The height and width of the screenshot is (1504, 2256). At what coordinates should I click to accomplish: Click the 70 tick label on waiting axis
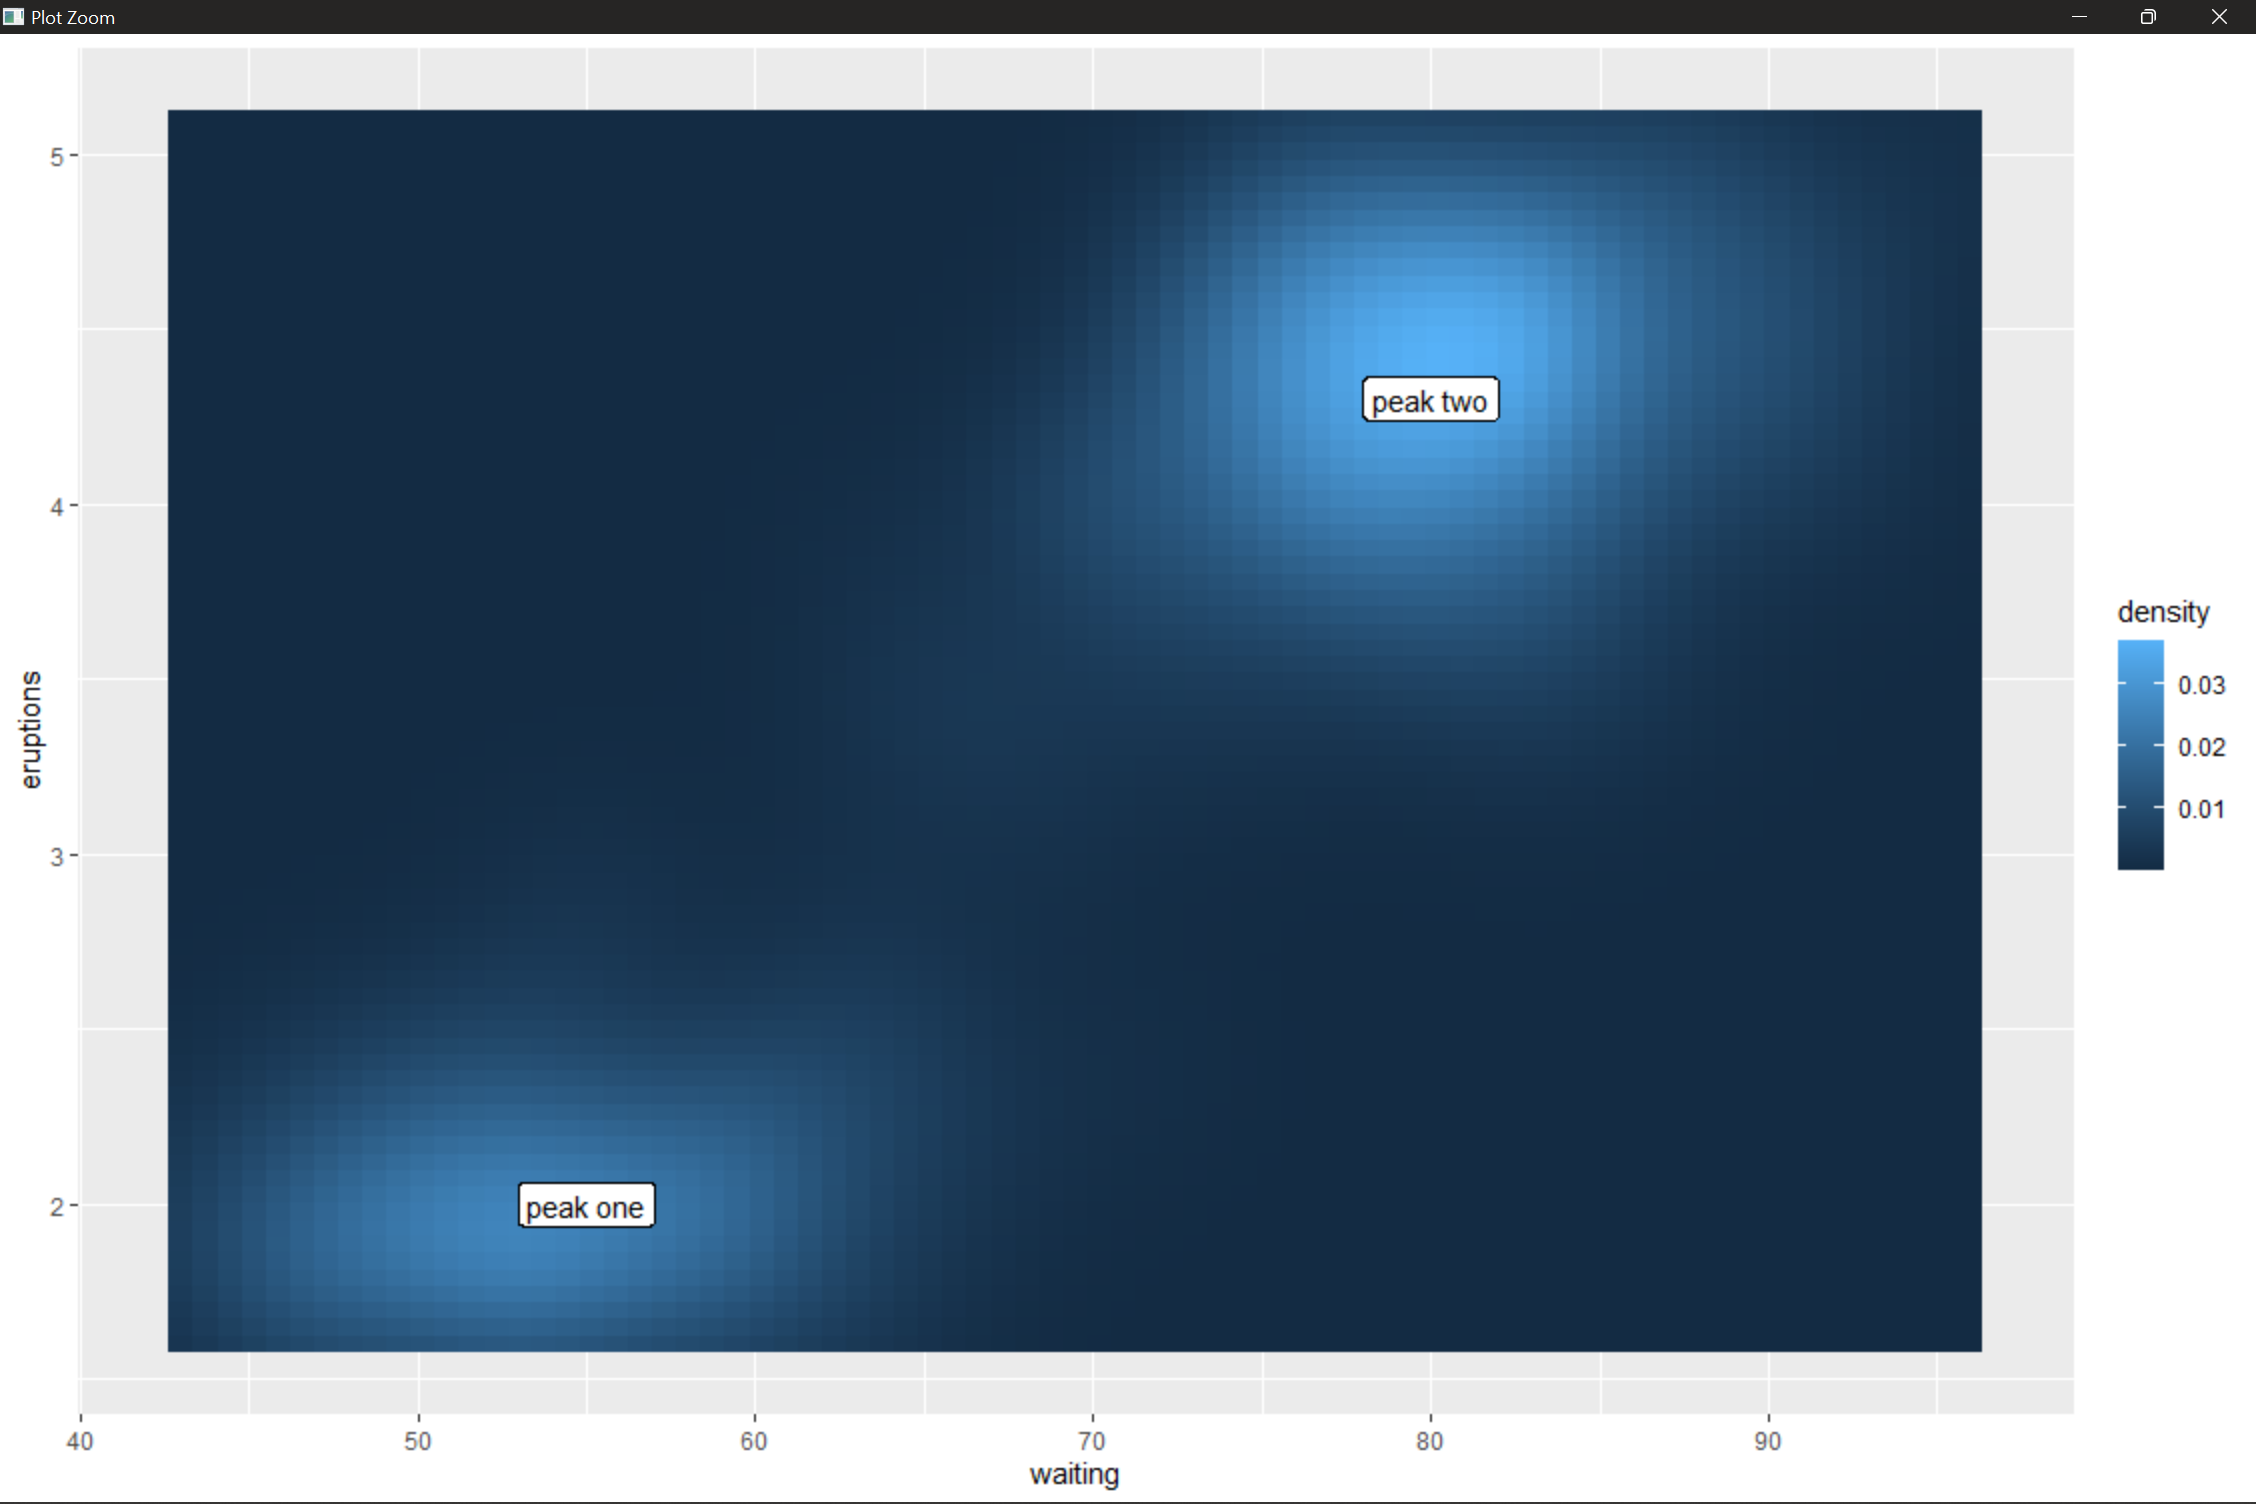[x=1092, y=1441]
